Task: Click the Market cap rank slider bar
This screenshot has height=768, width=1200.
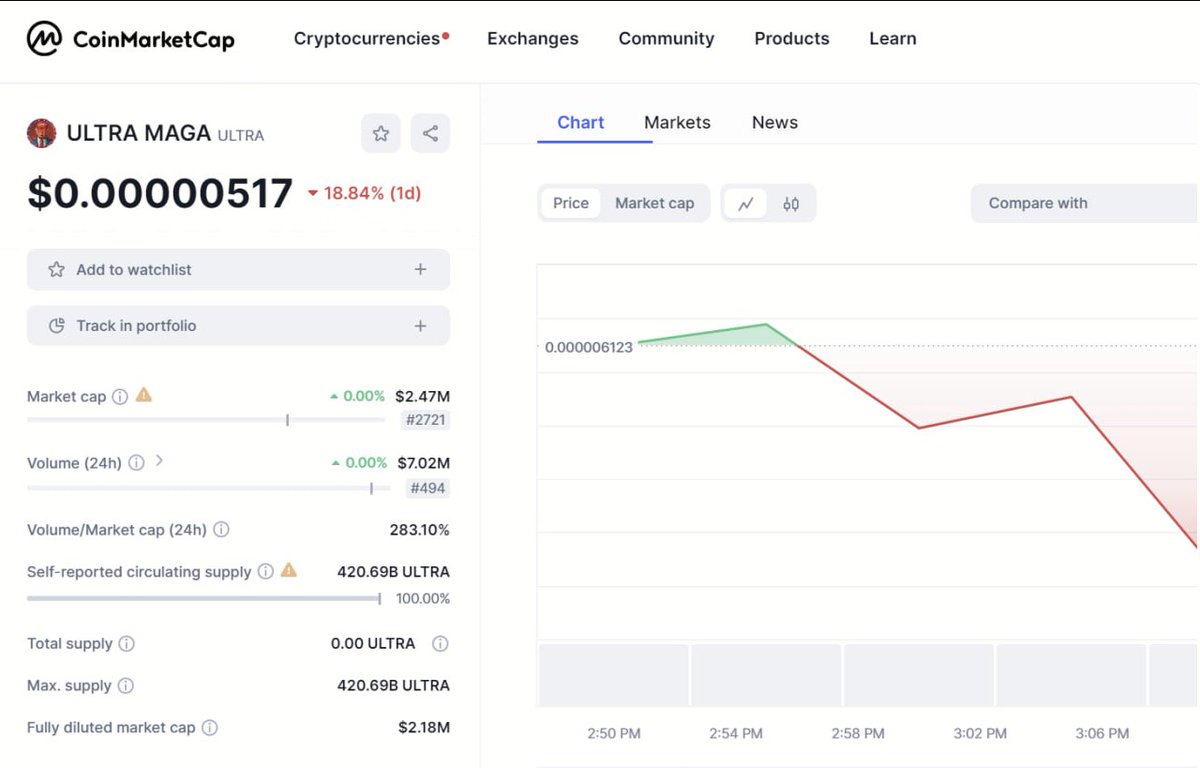Action: [206, 420]
